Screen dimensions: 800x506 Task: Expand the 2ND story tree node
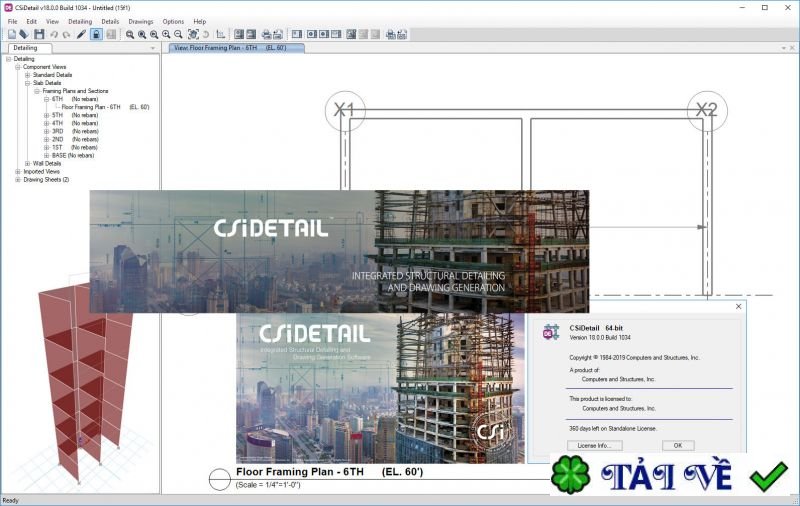coord(46,139)
